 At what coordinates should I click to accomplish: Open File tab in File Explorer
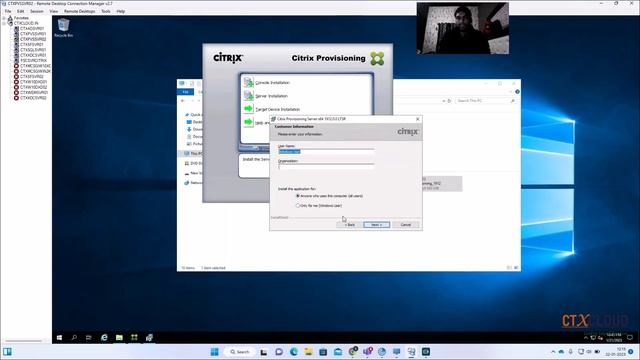point(185,92)
